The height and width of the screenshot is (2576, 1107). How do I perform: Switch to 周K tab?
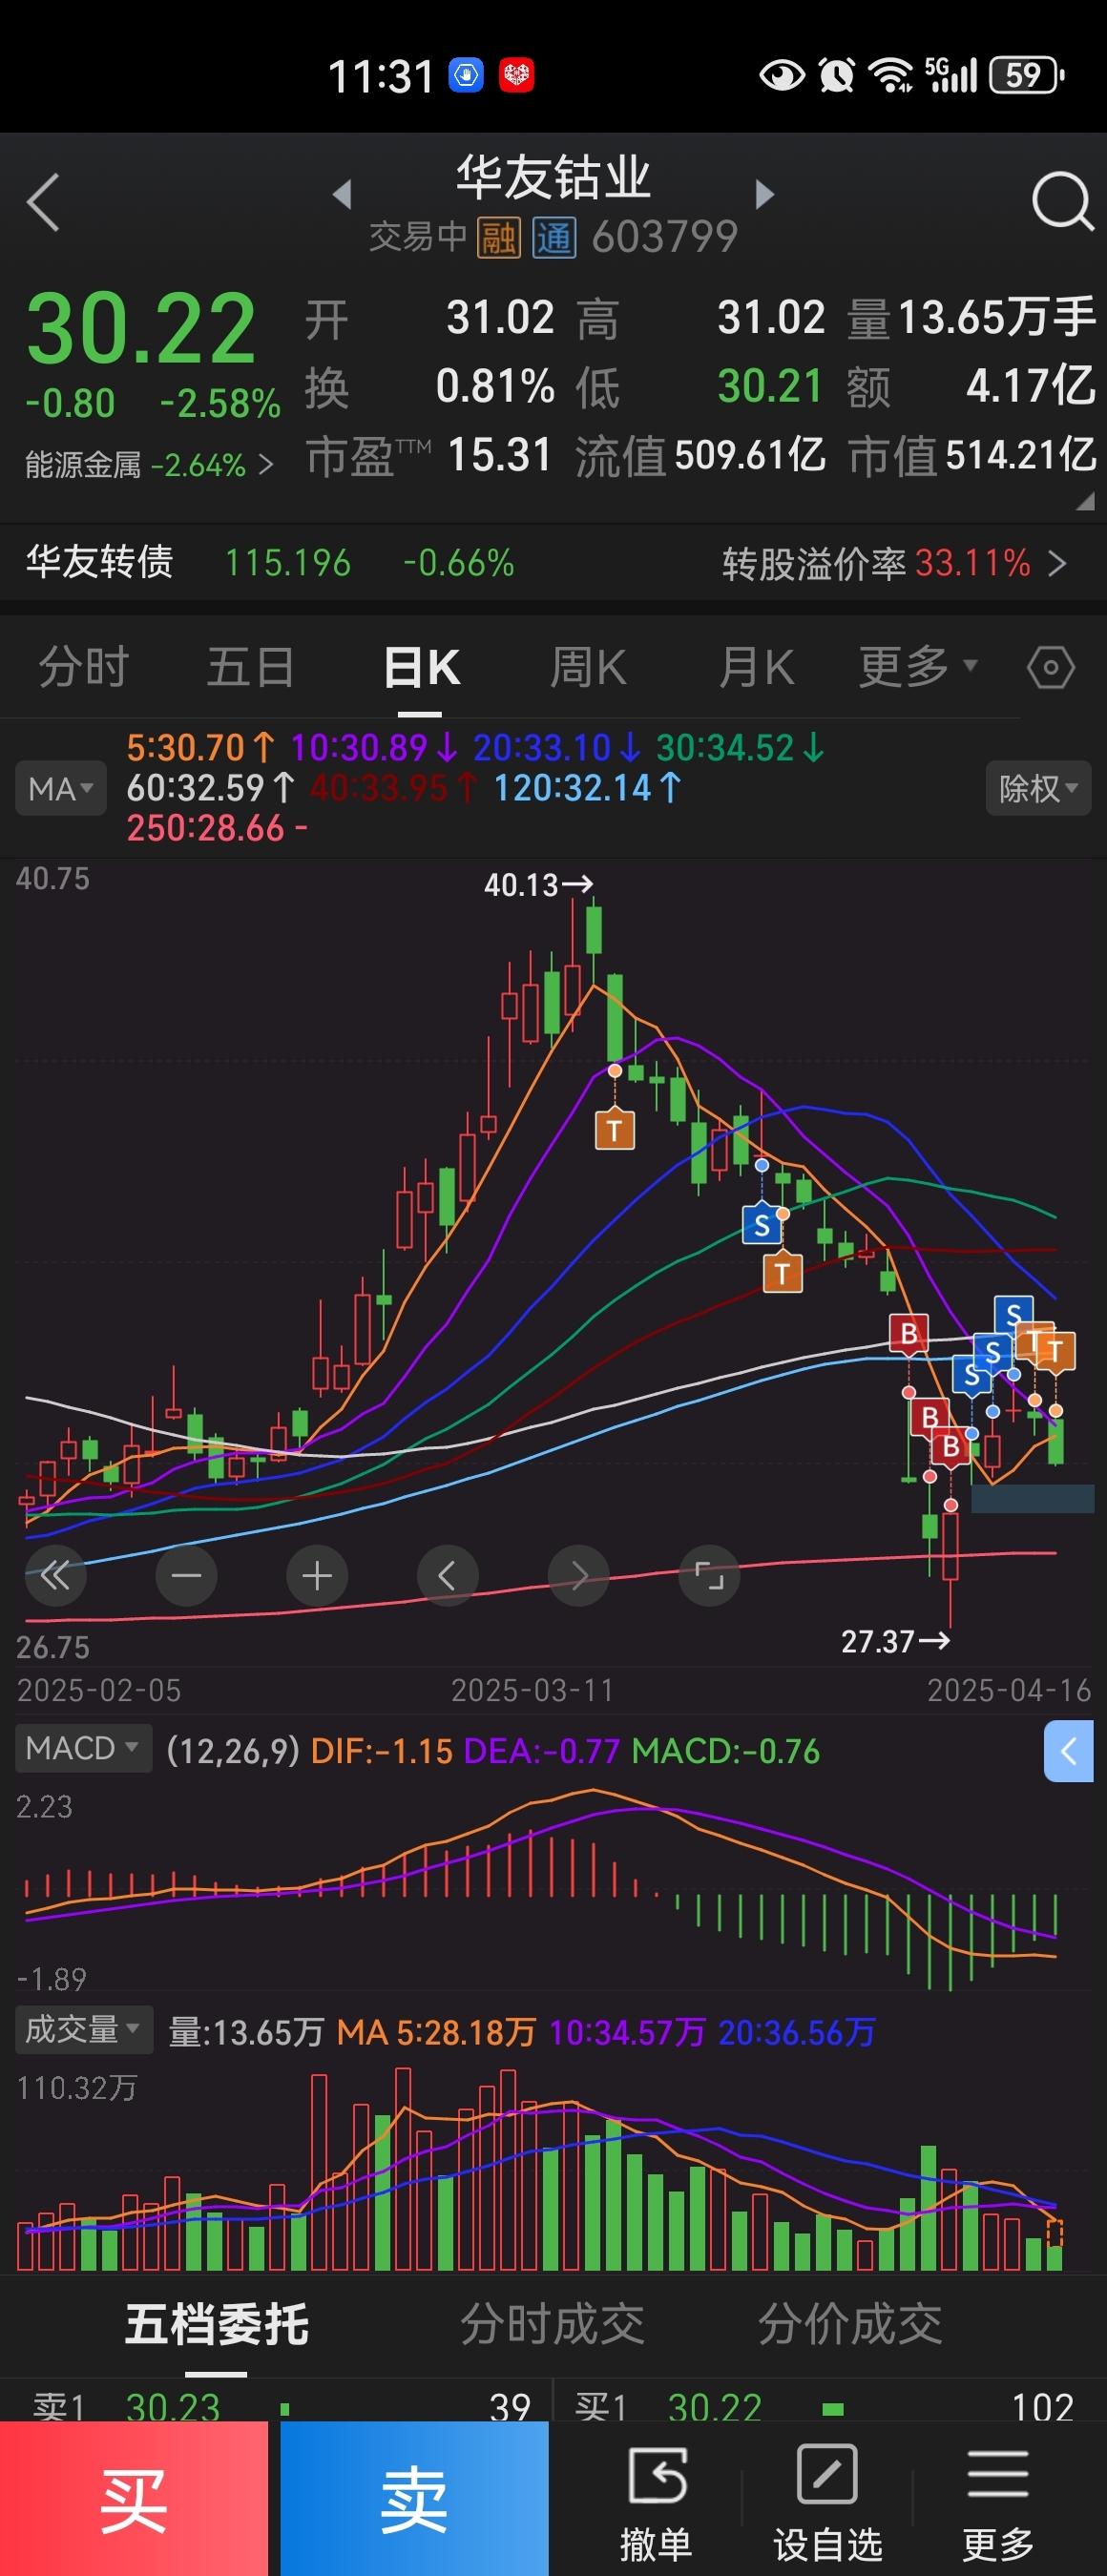(588, 667)
